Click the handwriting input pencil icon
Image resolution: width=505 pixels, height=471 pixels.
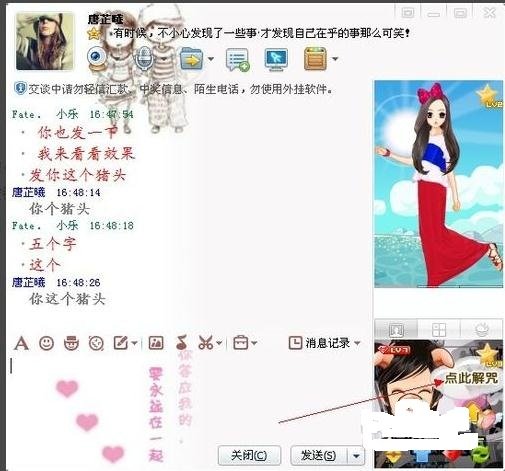(x=121, y=343)
